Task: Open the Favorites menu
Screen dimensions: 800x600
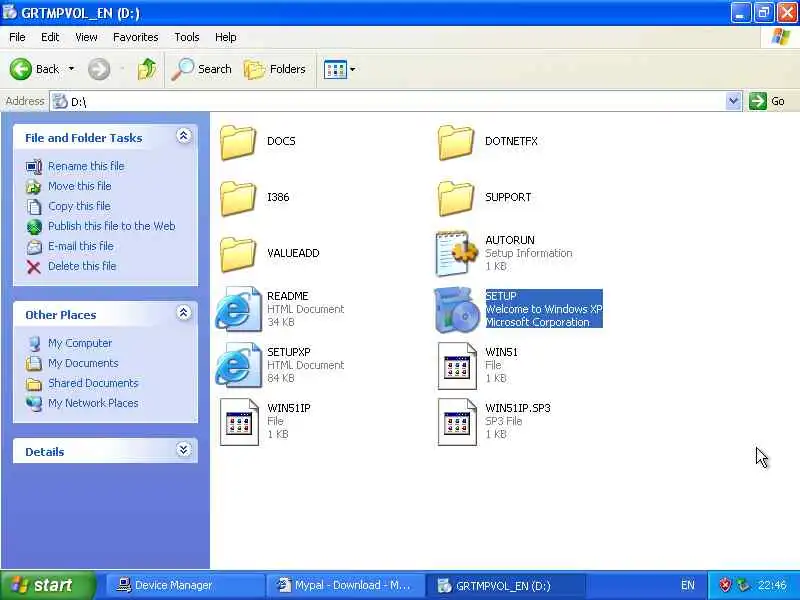Action: coord(136,37)
